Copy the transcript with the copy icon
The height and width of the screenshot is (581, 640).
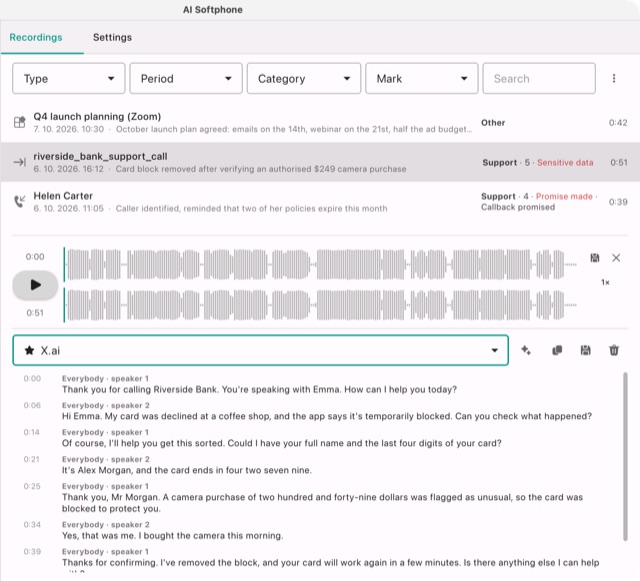[x=557, y=350]
